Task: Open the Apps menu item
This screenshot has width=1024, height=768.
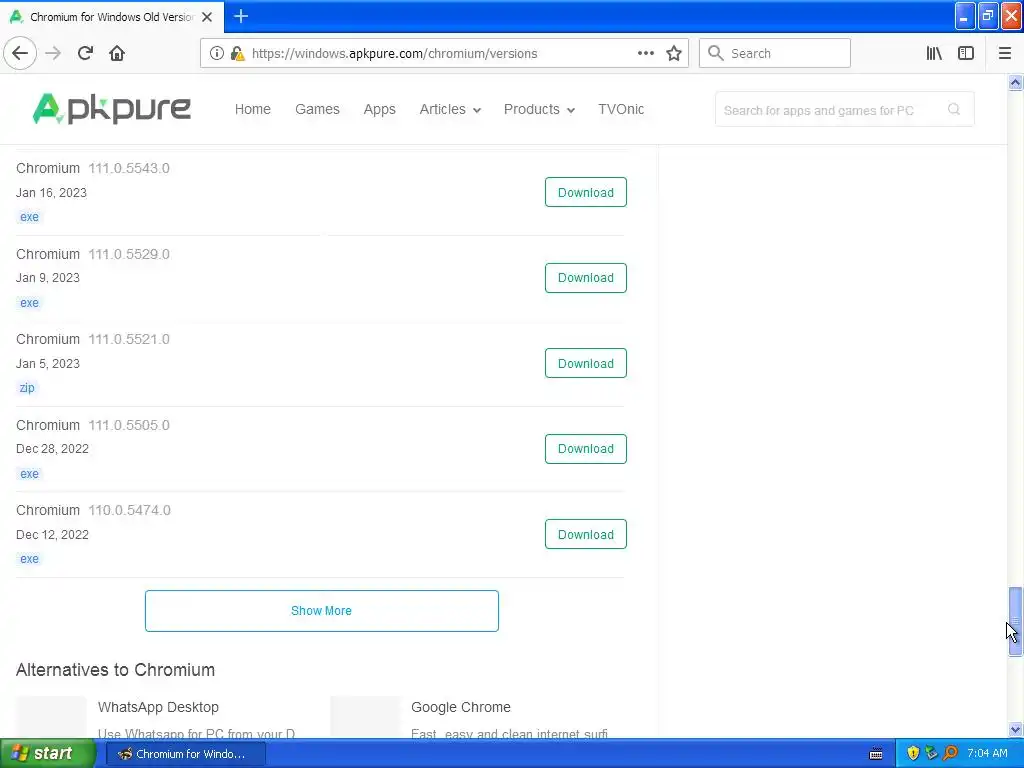Action: 379,109
